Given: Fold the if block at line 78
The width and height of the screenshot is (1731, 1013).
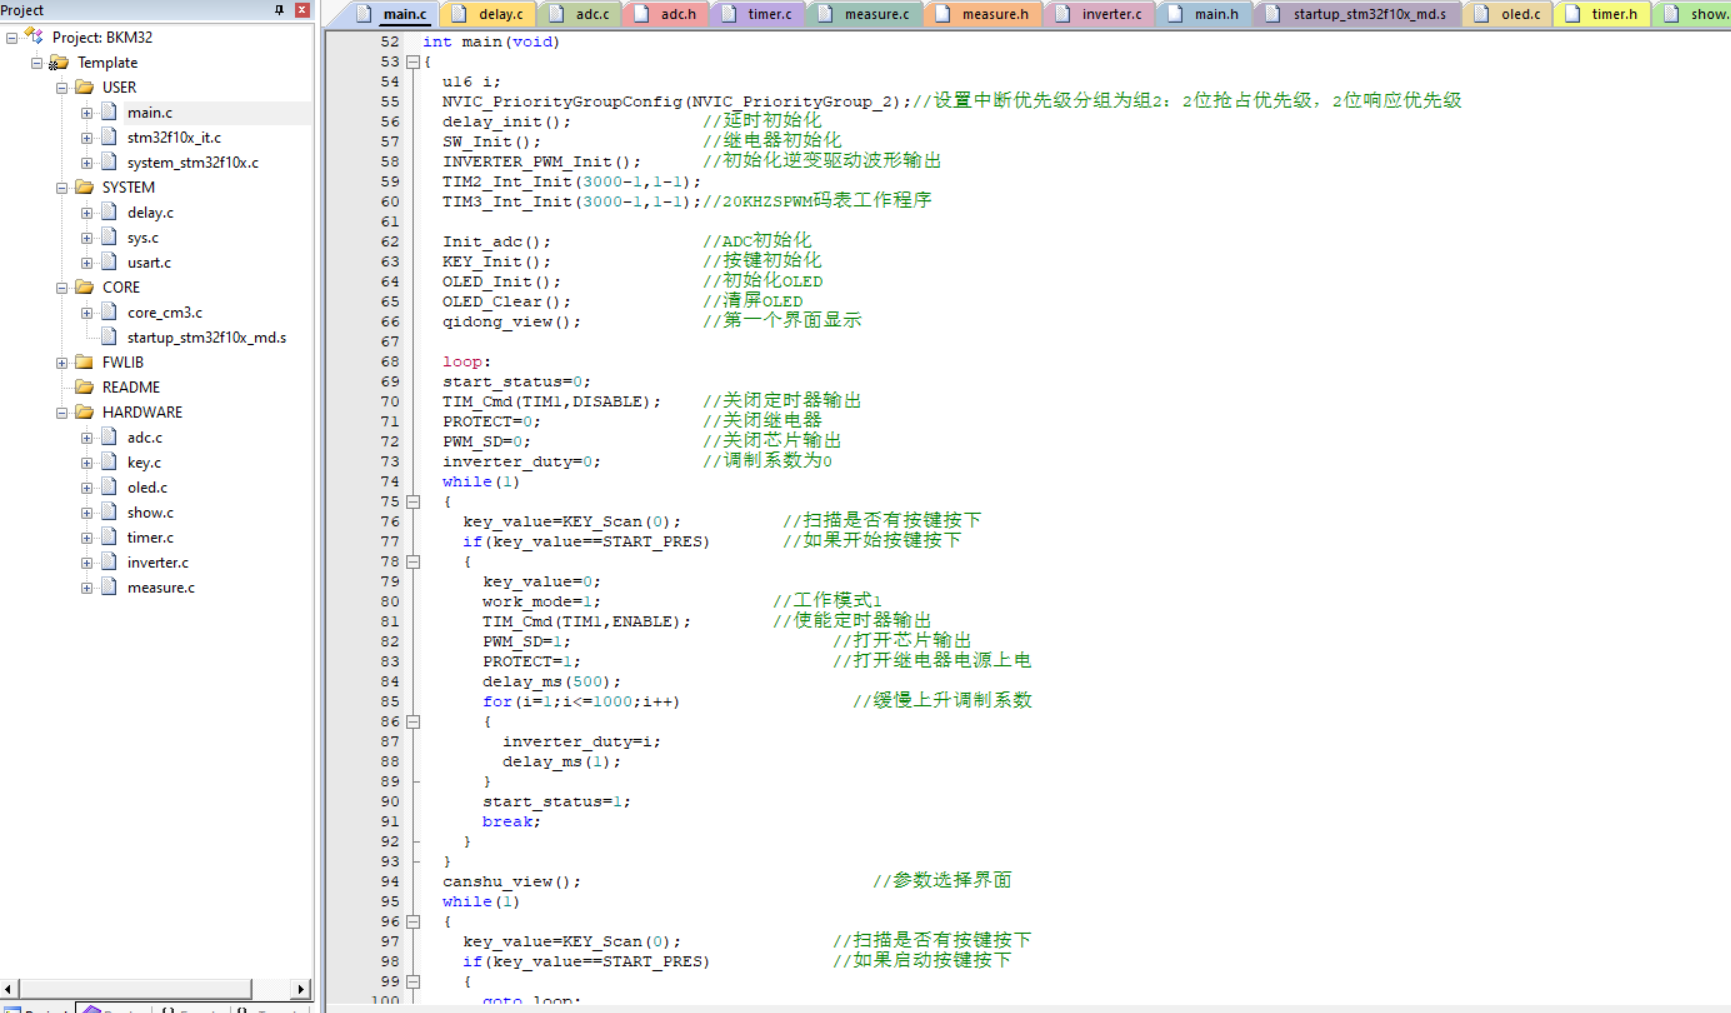Looking at the screenshot, I should pos(413,562).
